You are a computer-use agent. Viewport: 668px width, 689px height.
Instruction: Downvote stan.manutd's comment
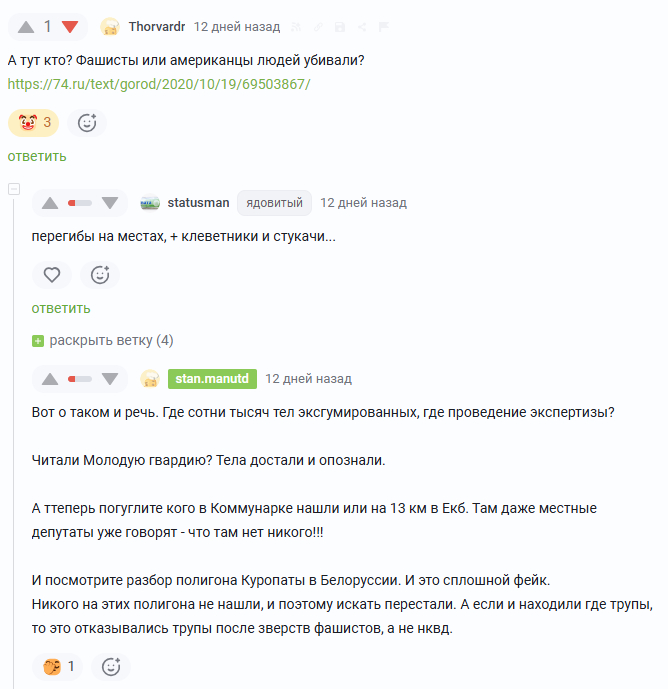click(110, 379)
